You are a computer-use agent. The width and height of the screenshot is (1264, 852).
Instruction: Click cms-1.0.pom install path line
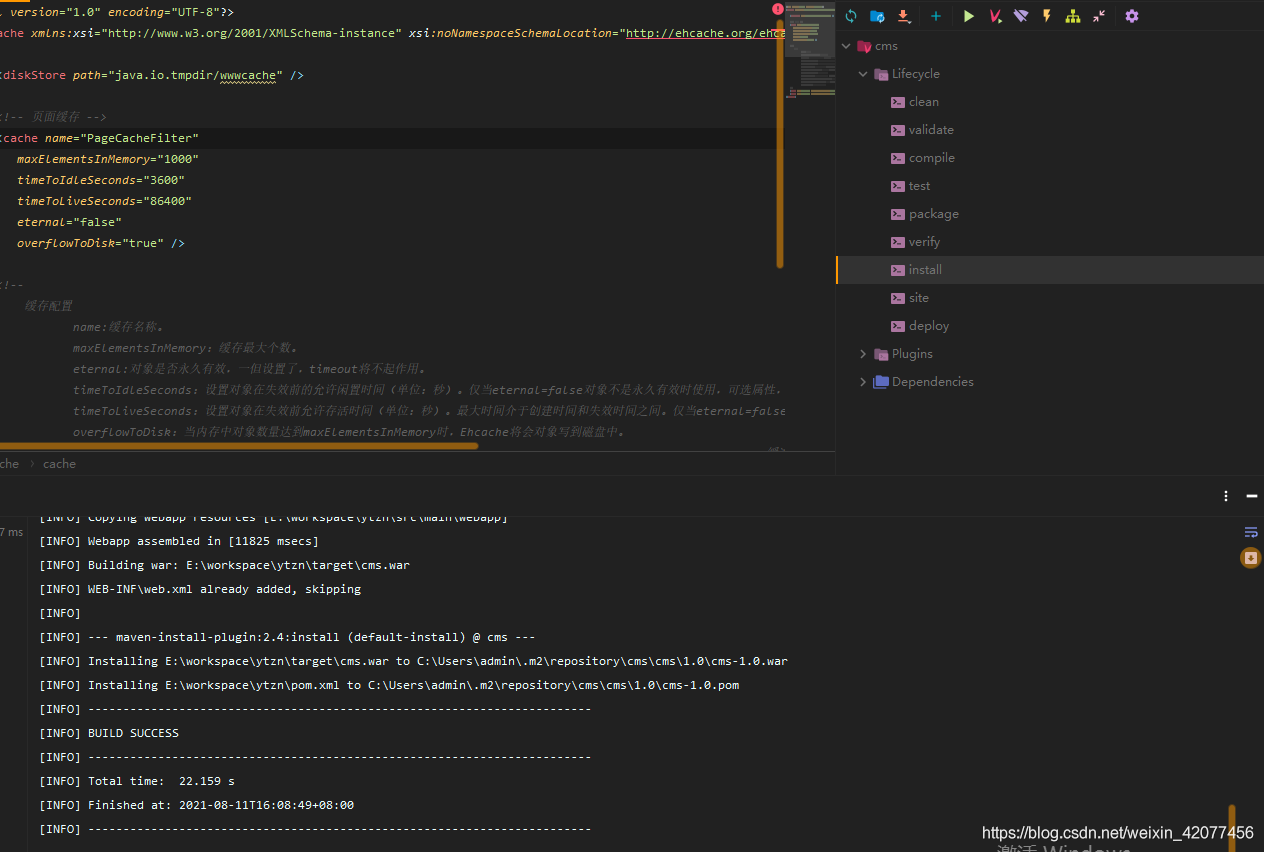(x=389, y=685)
